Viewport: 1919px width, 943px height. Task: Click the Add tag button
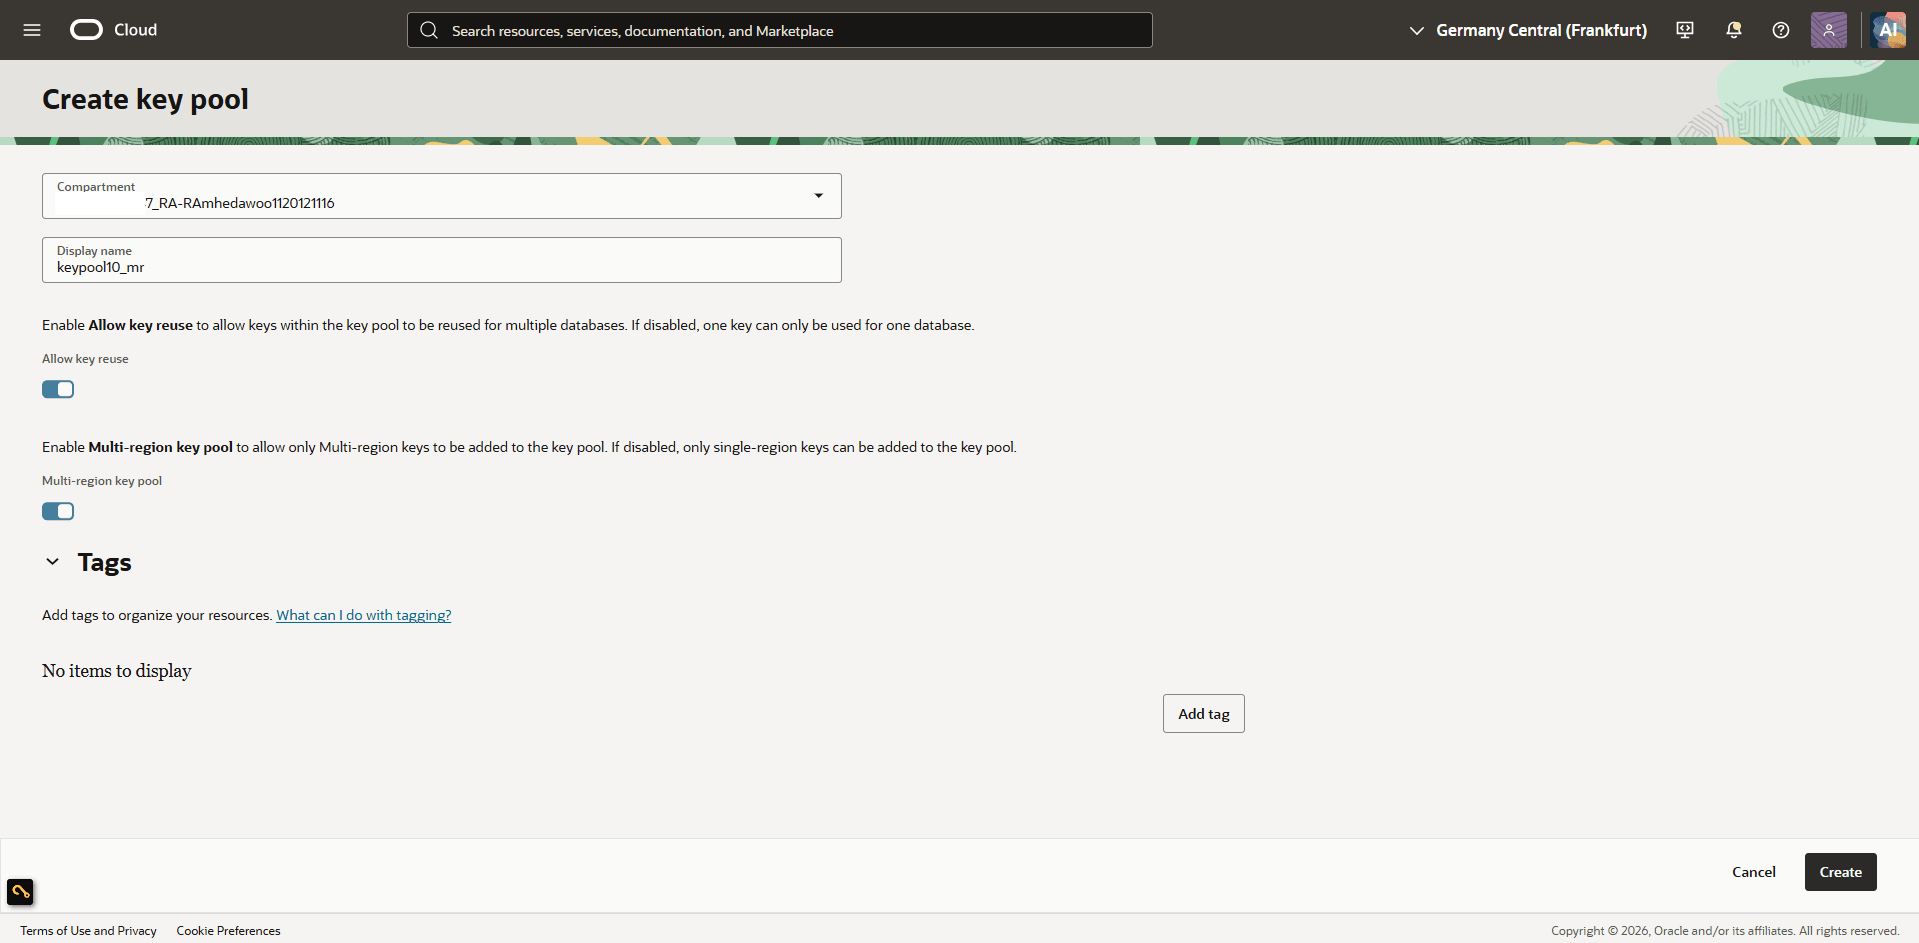tap(1204, 714)
